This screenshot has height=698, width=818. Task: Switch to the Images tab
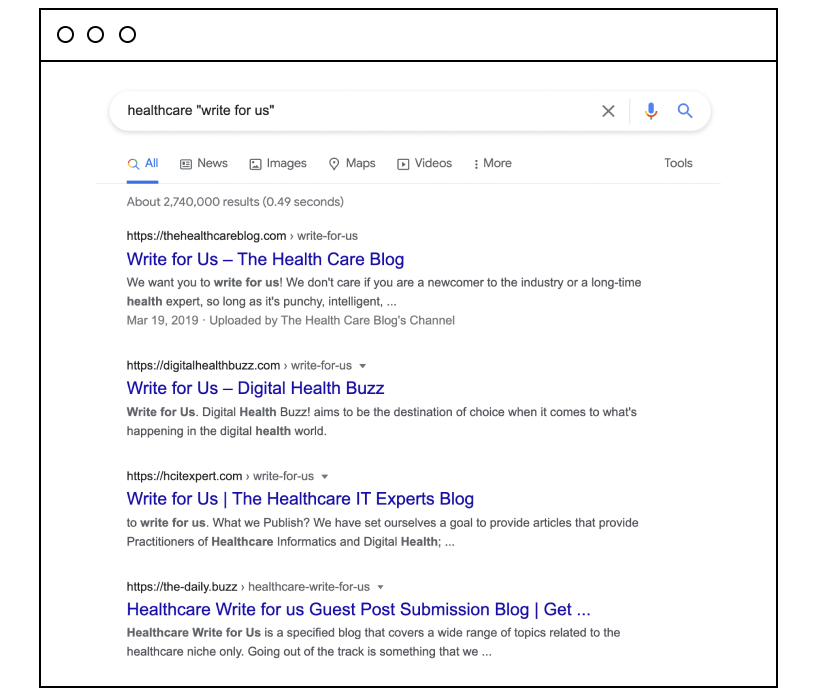(278, 164)
